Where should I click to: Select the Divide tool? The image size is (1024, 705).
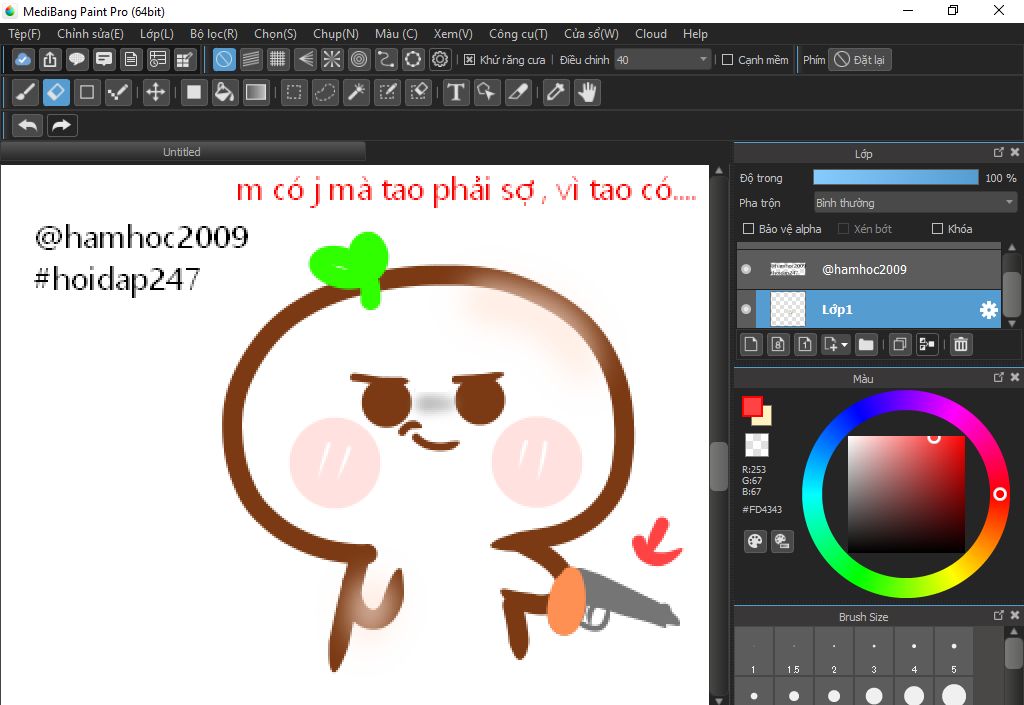point(518,92)
